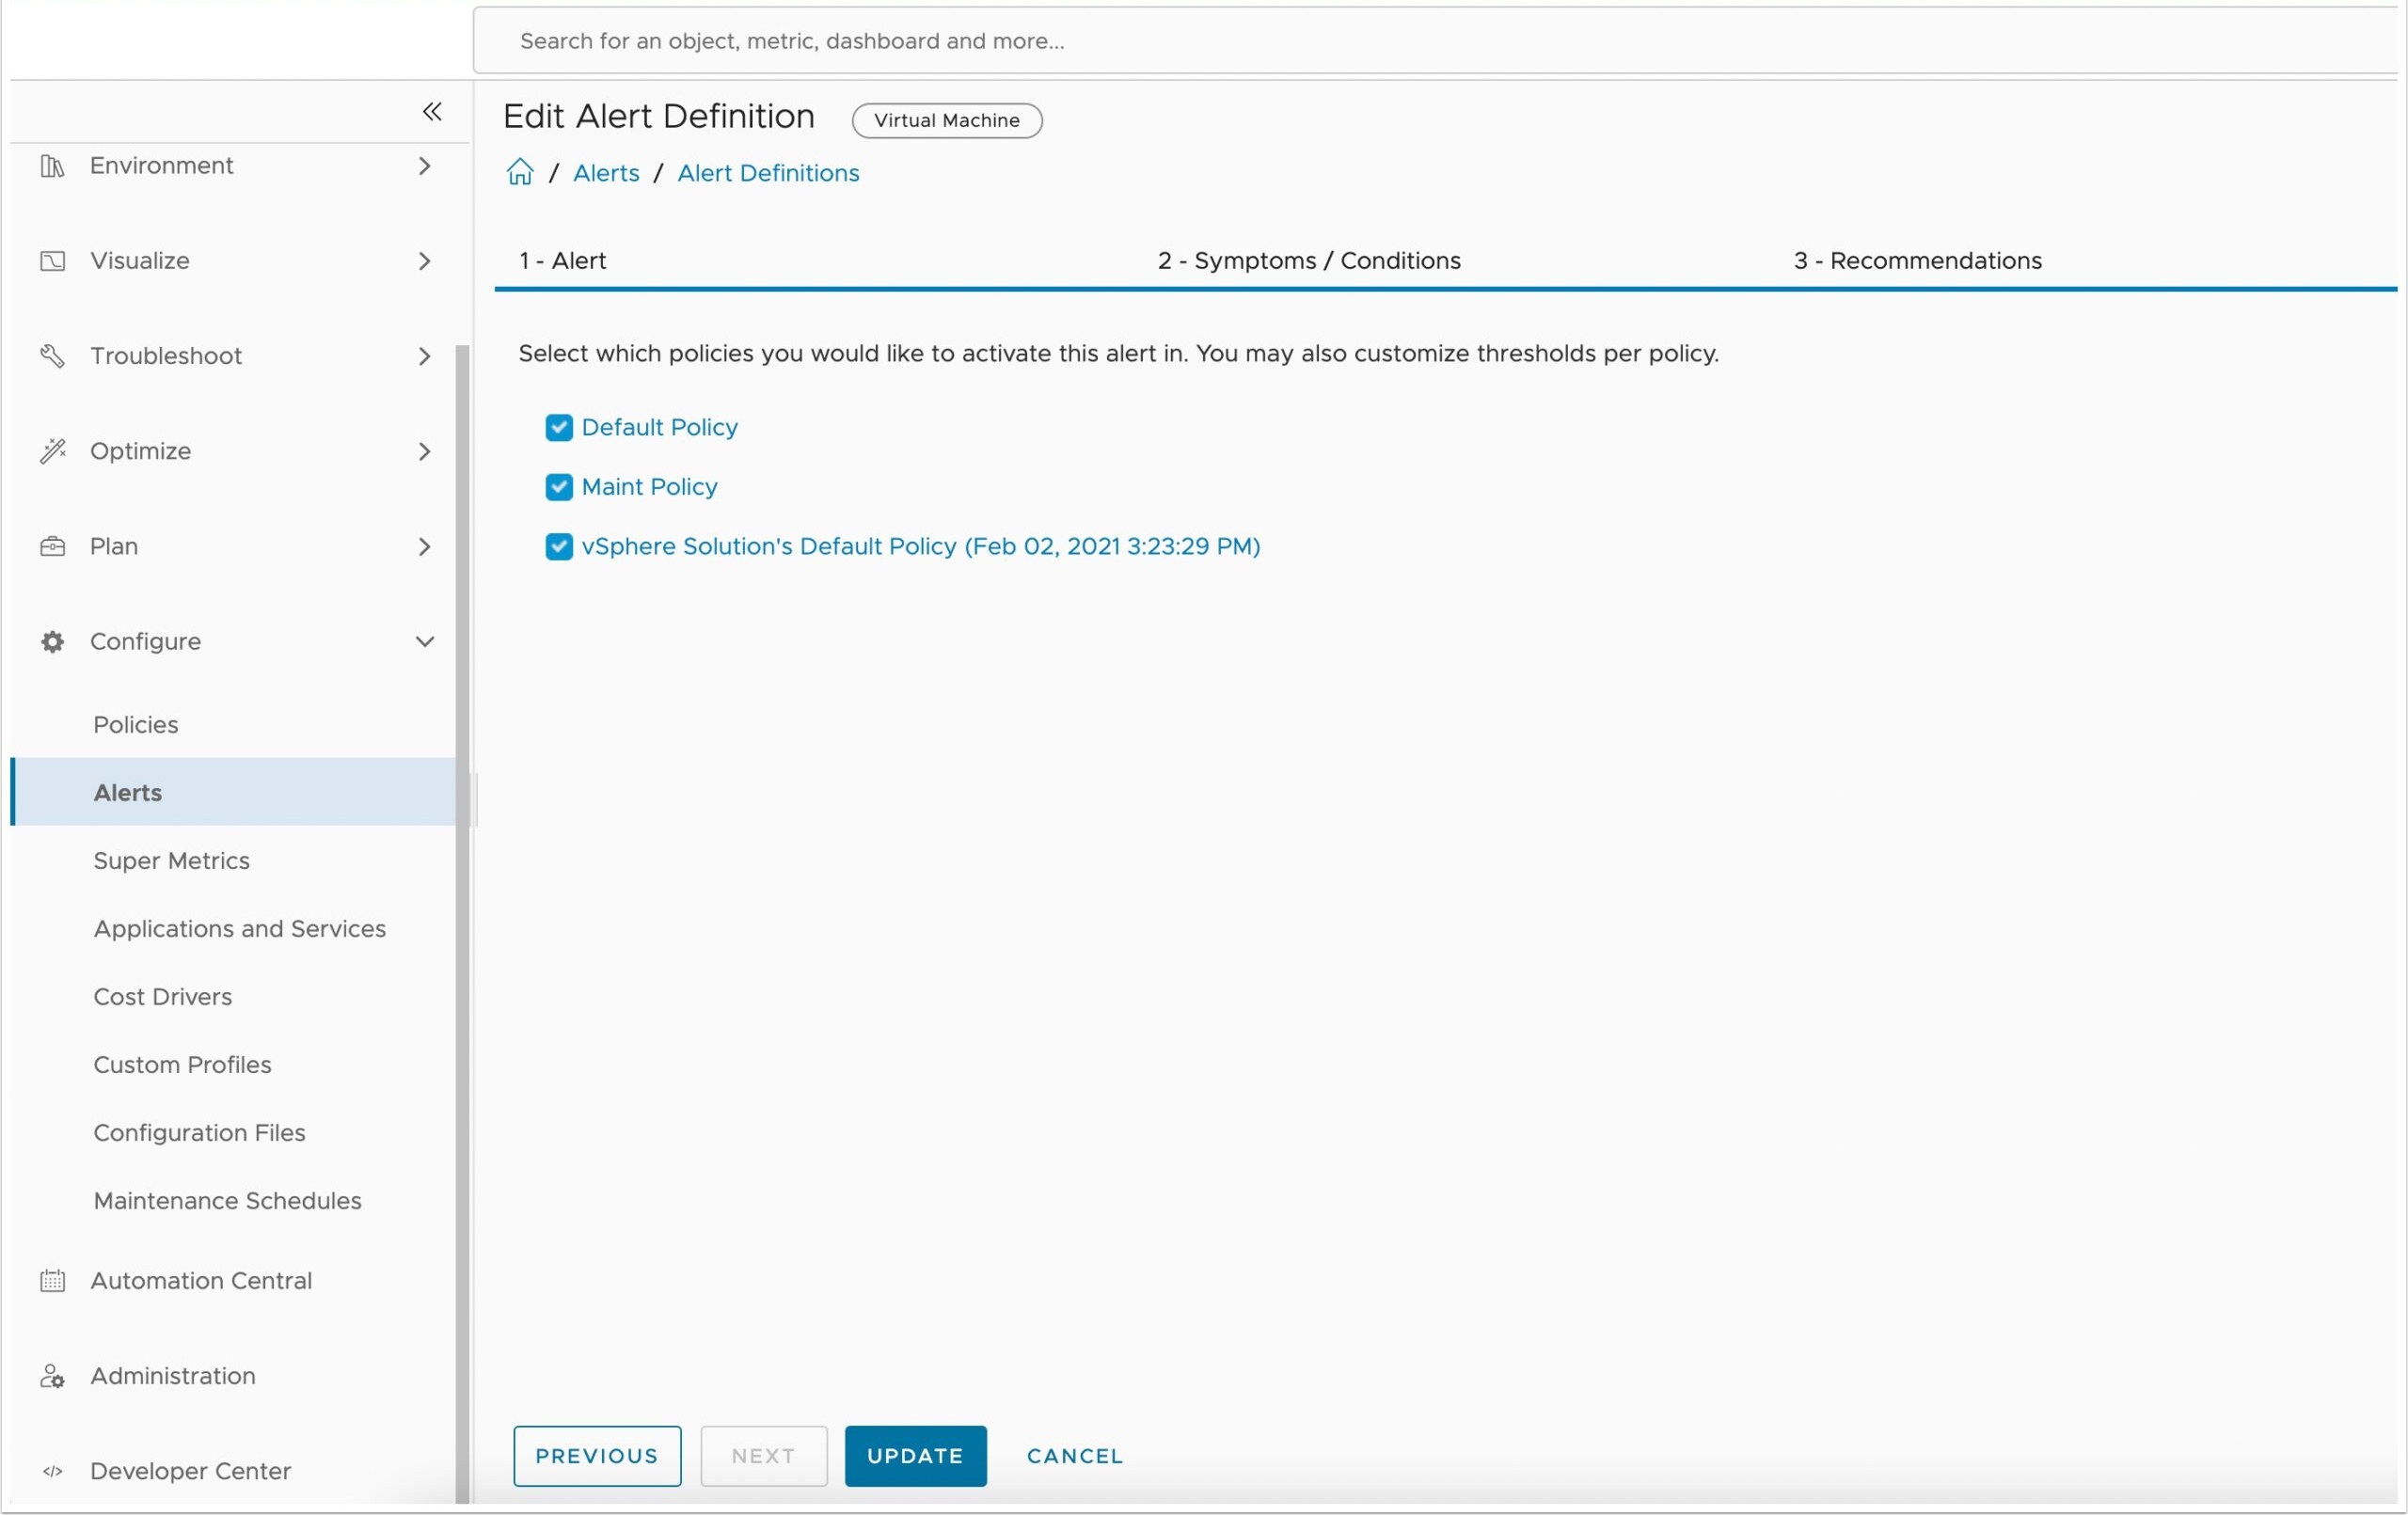Click the Automation Central calendar icon
The image size is (2408, 1515).
click(x=52, y=1280)
